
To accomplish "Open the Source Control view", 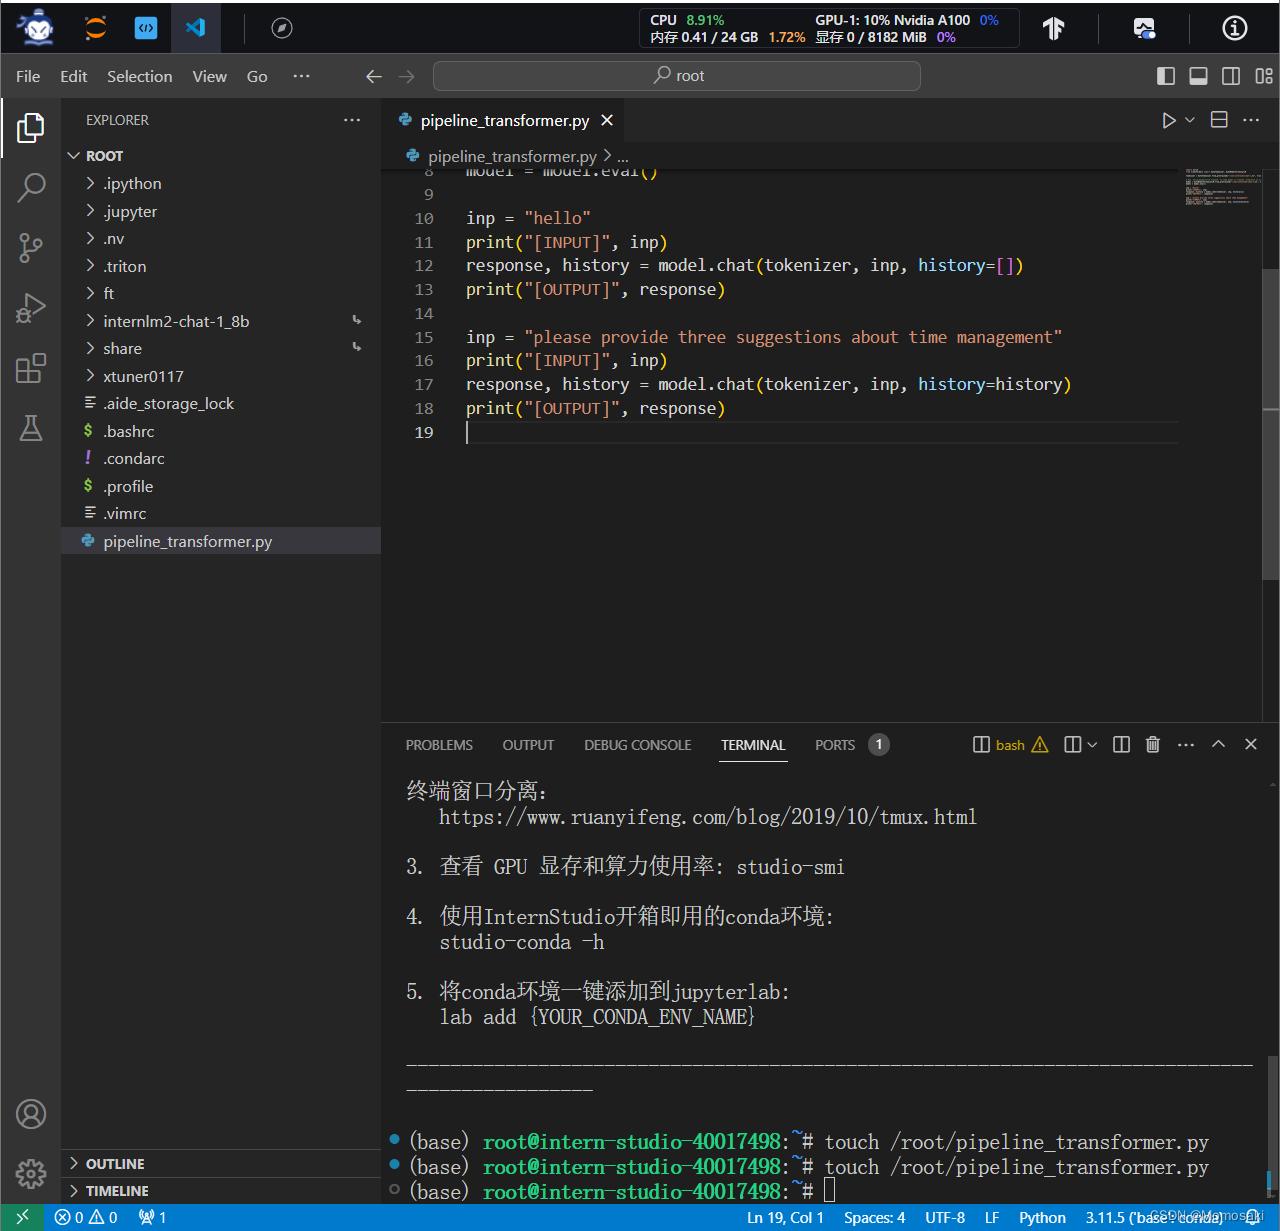I will (x=31, y=247).
